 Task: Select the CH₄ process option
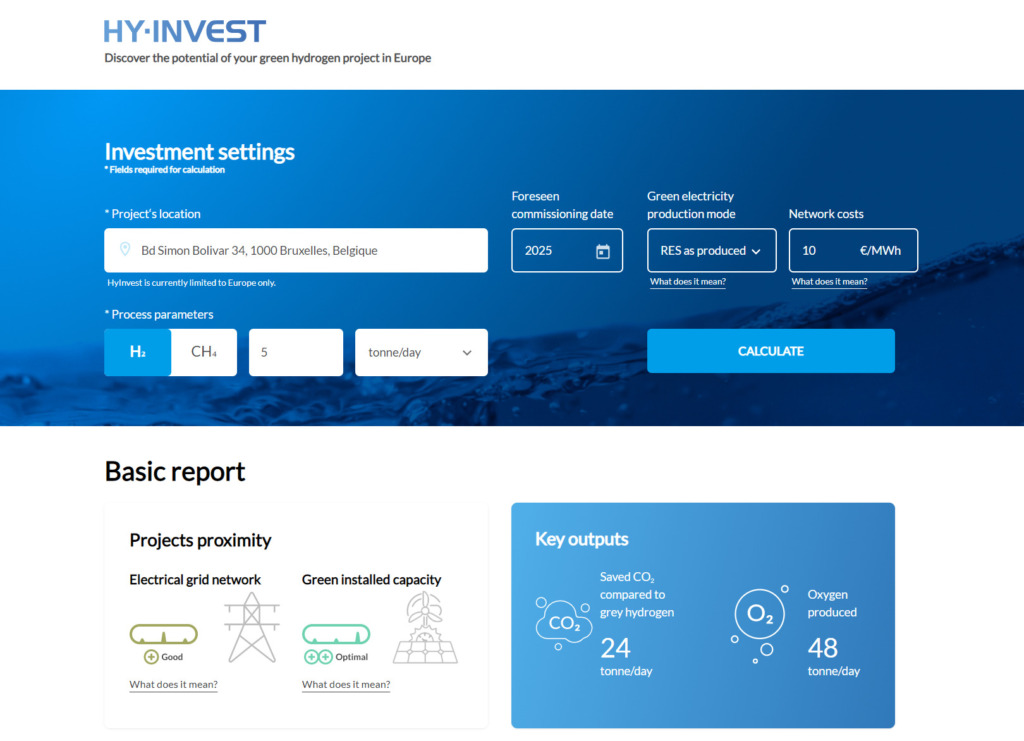pos(204,352)
